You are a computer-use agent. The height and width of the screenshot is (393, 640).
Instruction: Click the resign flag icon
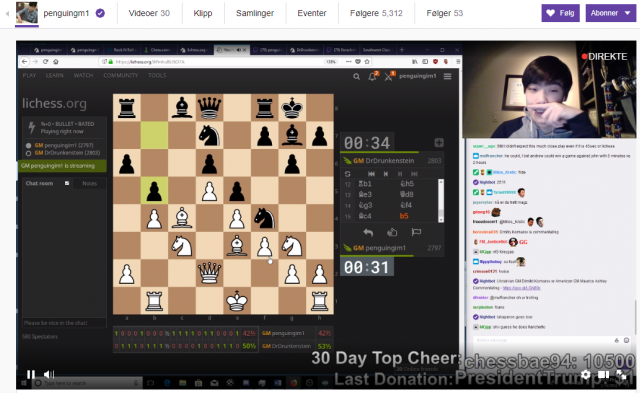(416, 232)
